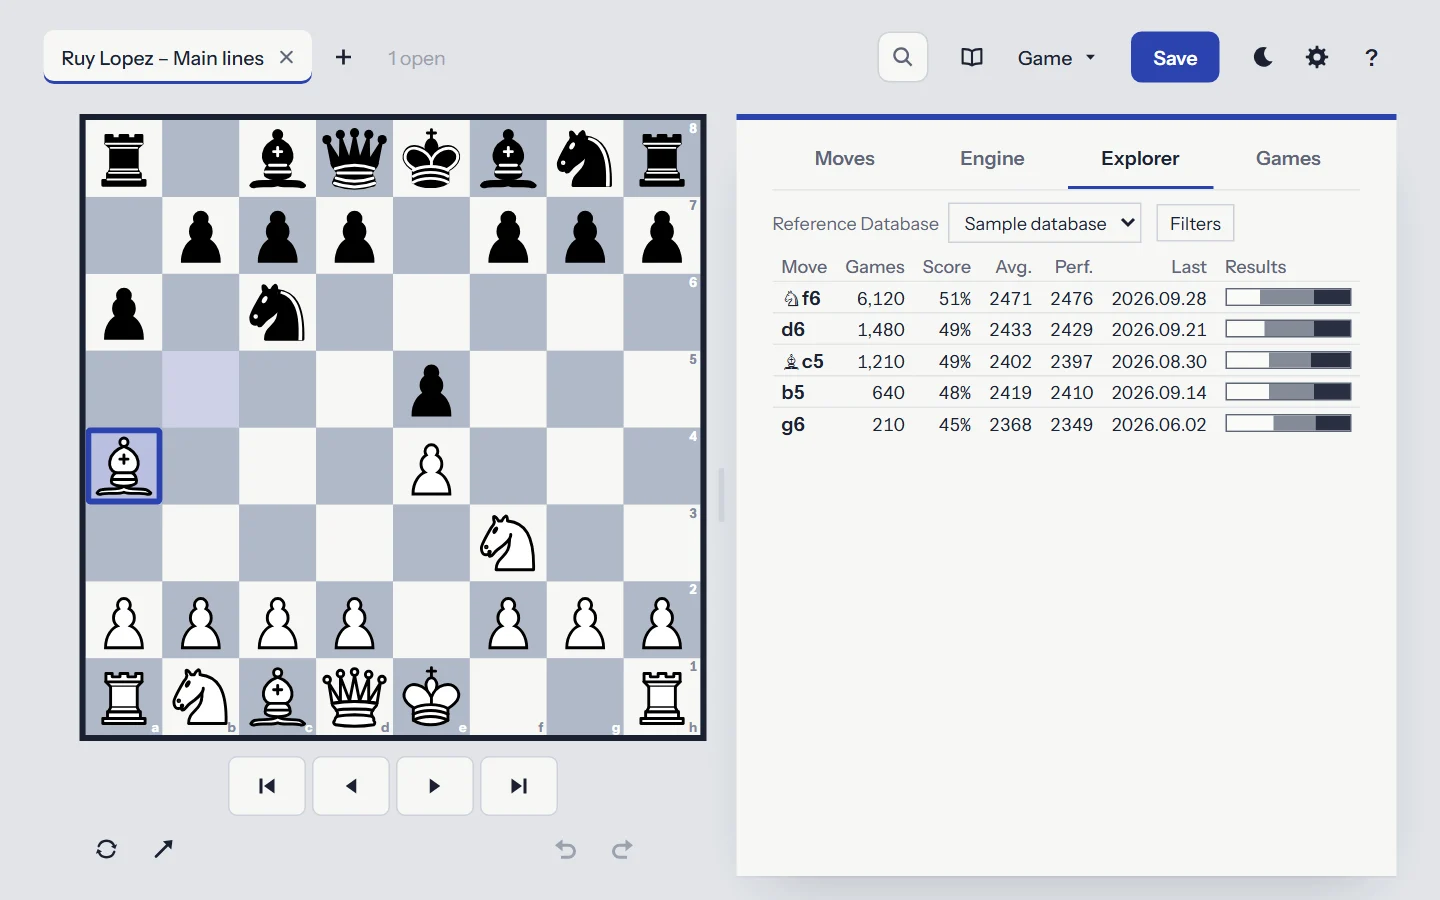Click the white pawn on e4

[431, 466]
